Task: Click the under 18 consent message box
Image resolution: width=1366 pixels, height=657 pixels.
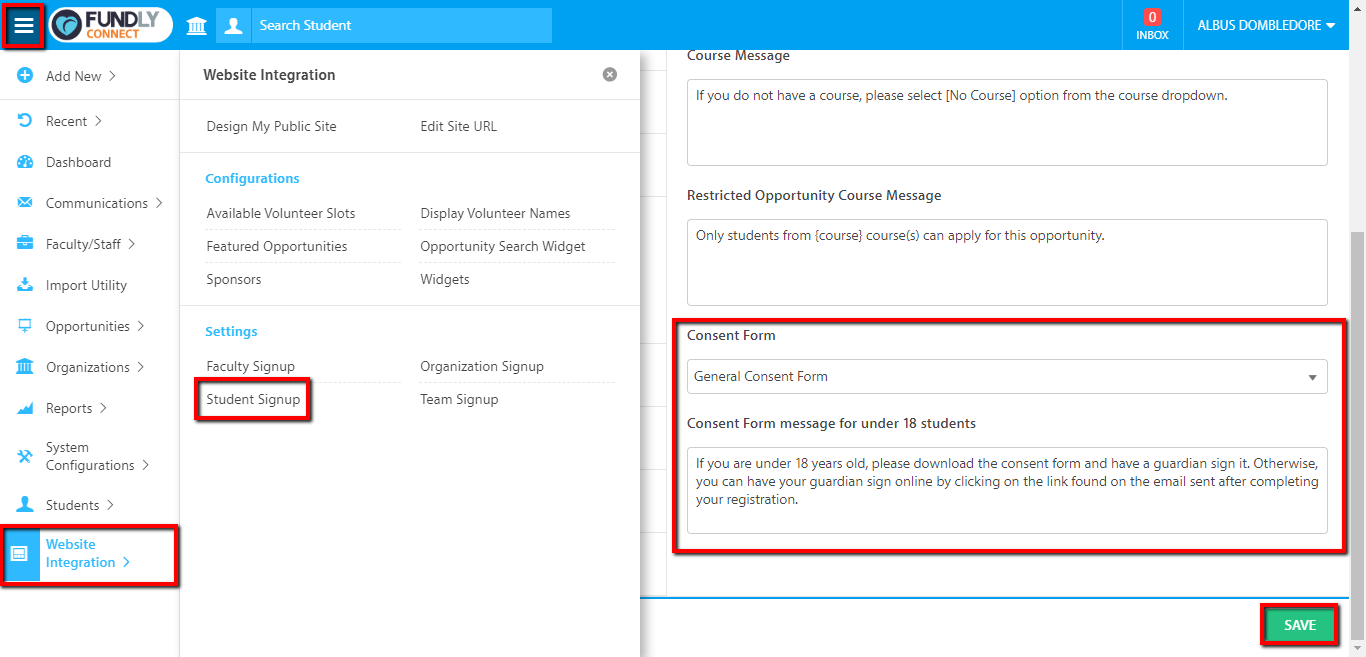Action: click(x=1007, y=490)
